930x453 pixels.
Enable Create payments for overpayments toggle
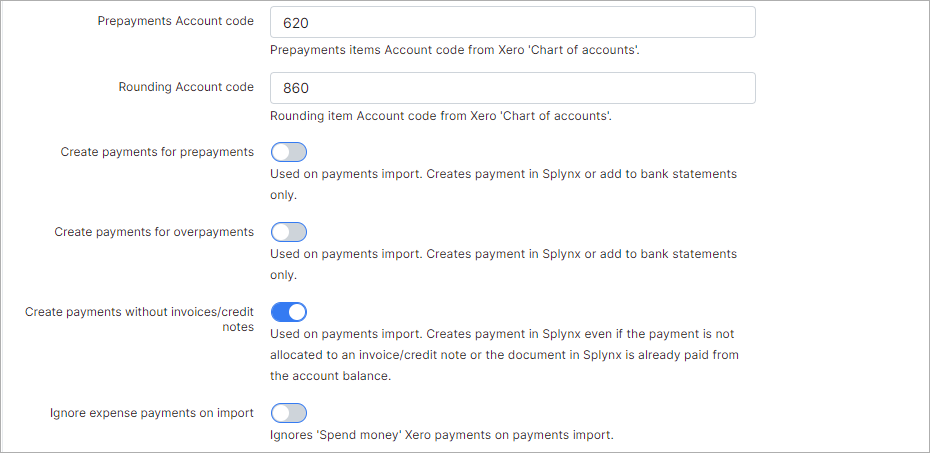288,232
